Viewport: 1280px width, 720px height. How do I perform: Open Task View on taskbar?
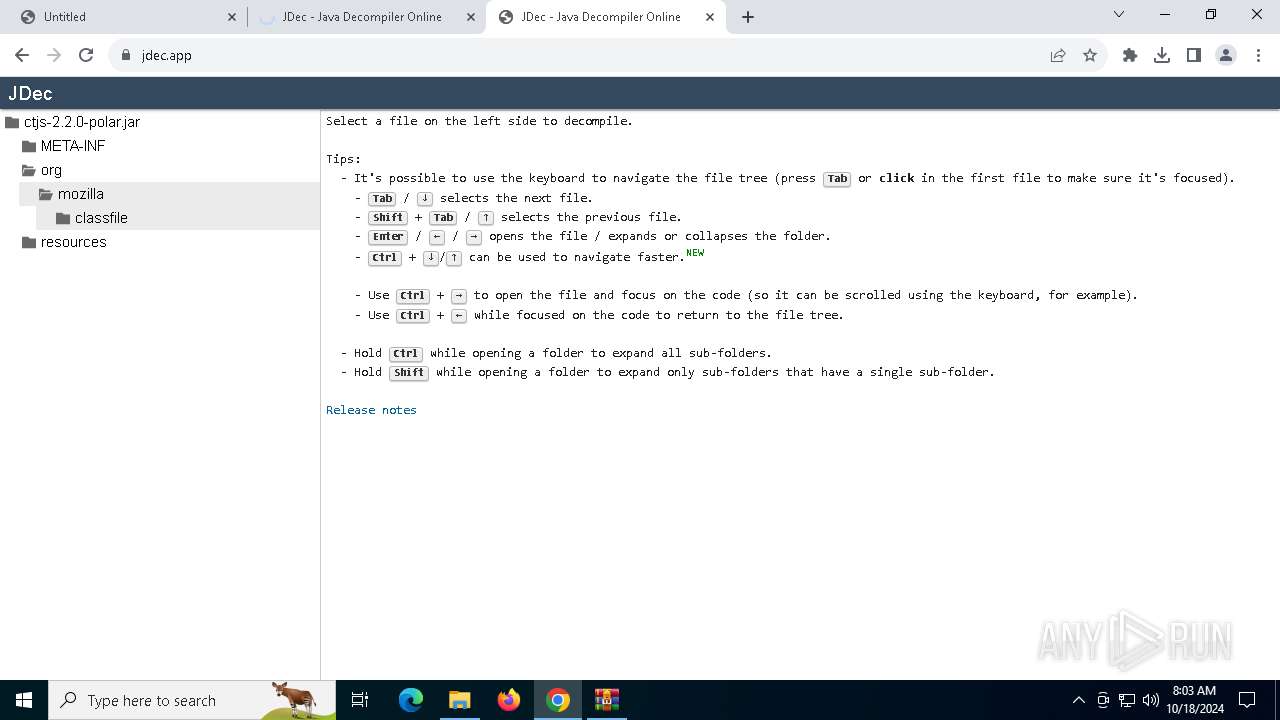360,700
